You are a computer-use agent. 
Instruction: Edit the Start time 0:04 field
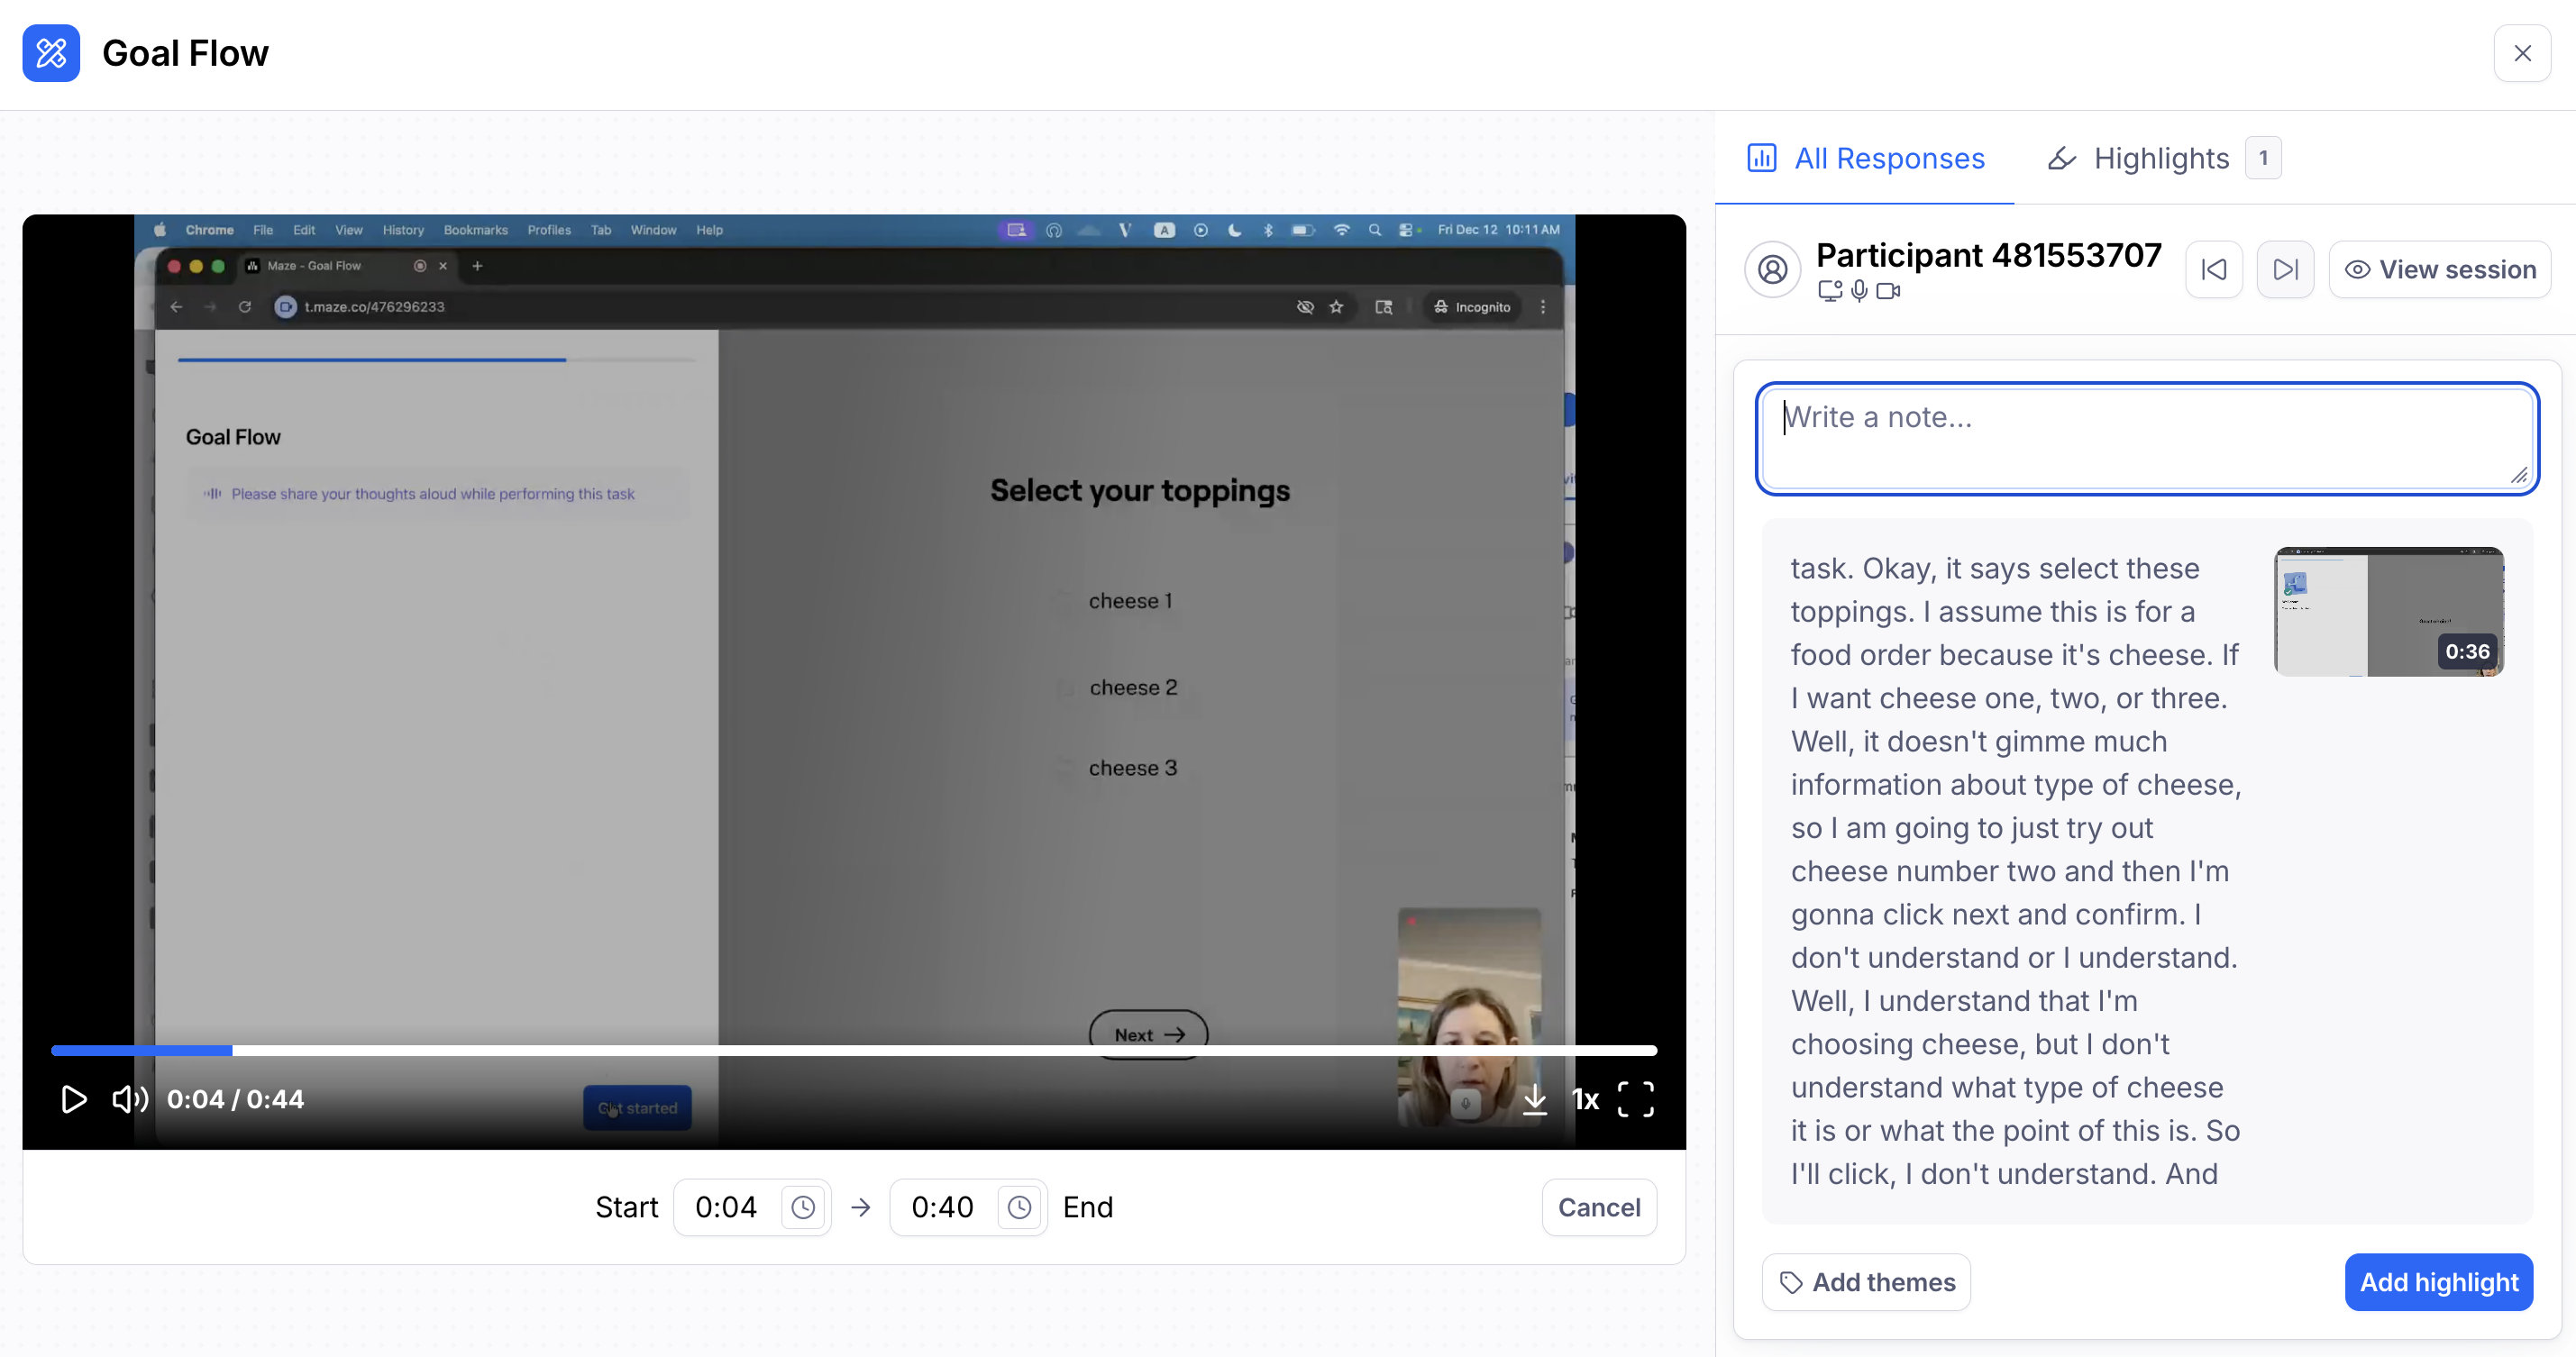pyautogui.click(x=727, y=1207)
